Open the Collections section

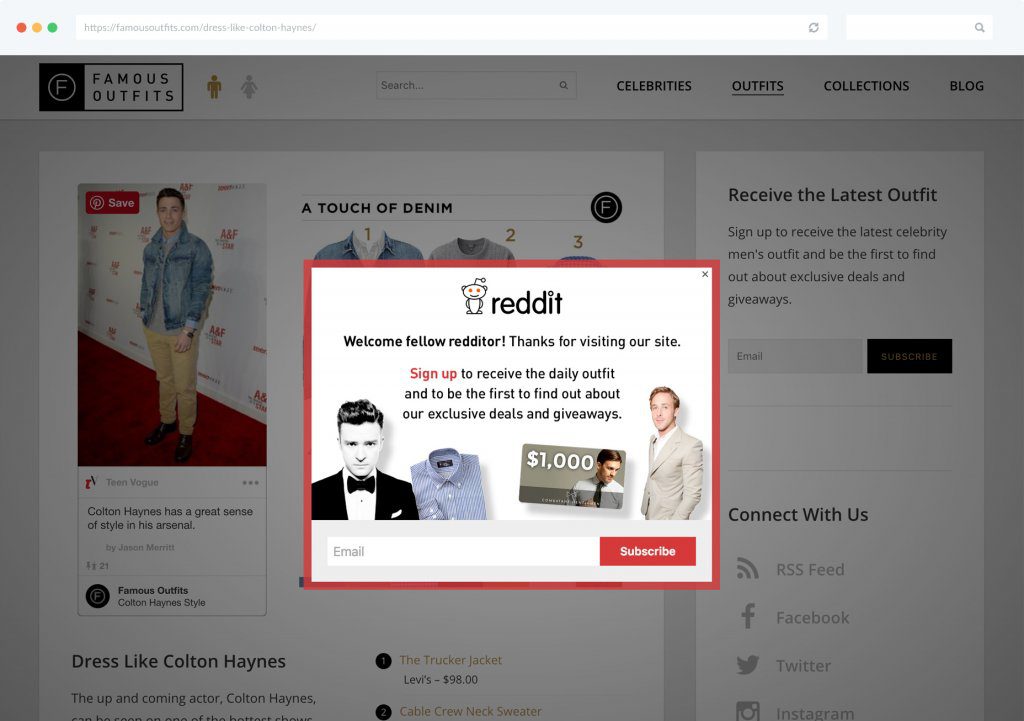coord(866,86)
